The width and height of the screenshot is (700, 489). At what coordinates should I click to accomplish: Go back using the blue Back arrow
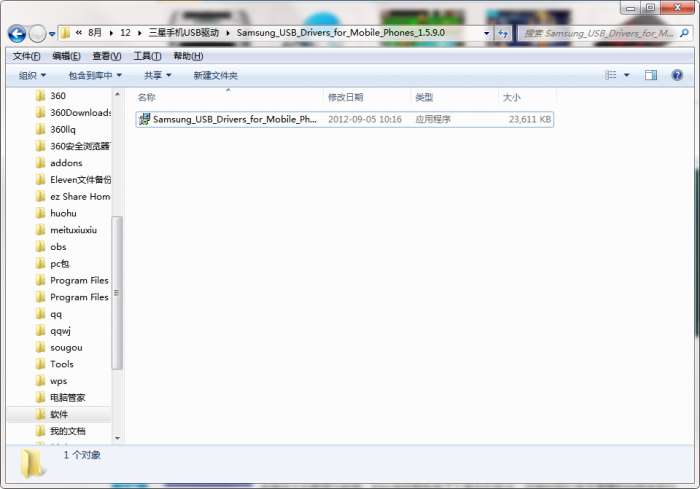17,33
